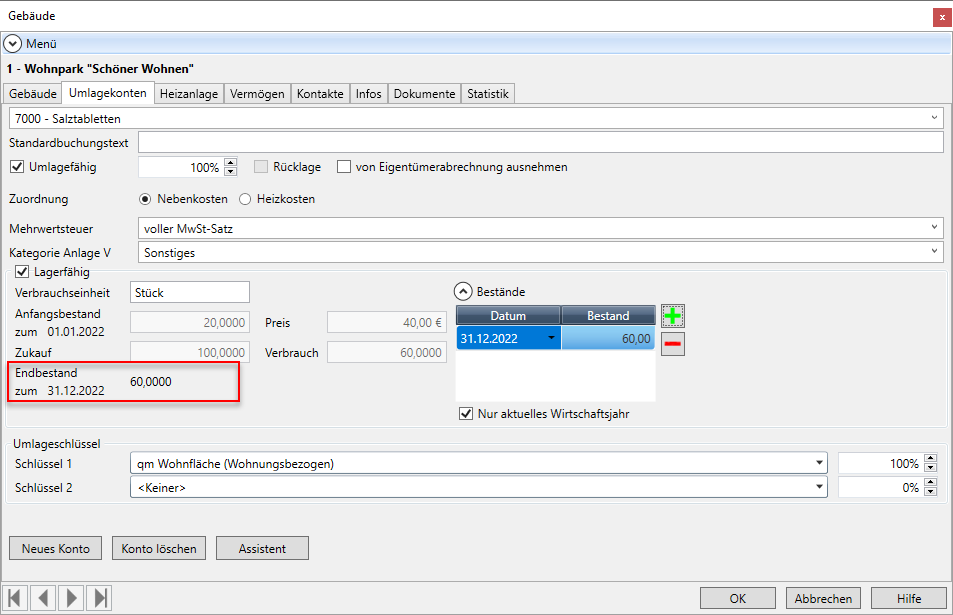This screenshot has height=615, width=953.
Task: Switch to the Heizanlage tab
Action: click(x=189, y=94)
